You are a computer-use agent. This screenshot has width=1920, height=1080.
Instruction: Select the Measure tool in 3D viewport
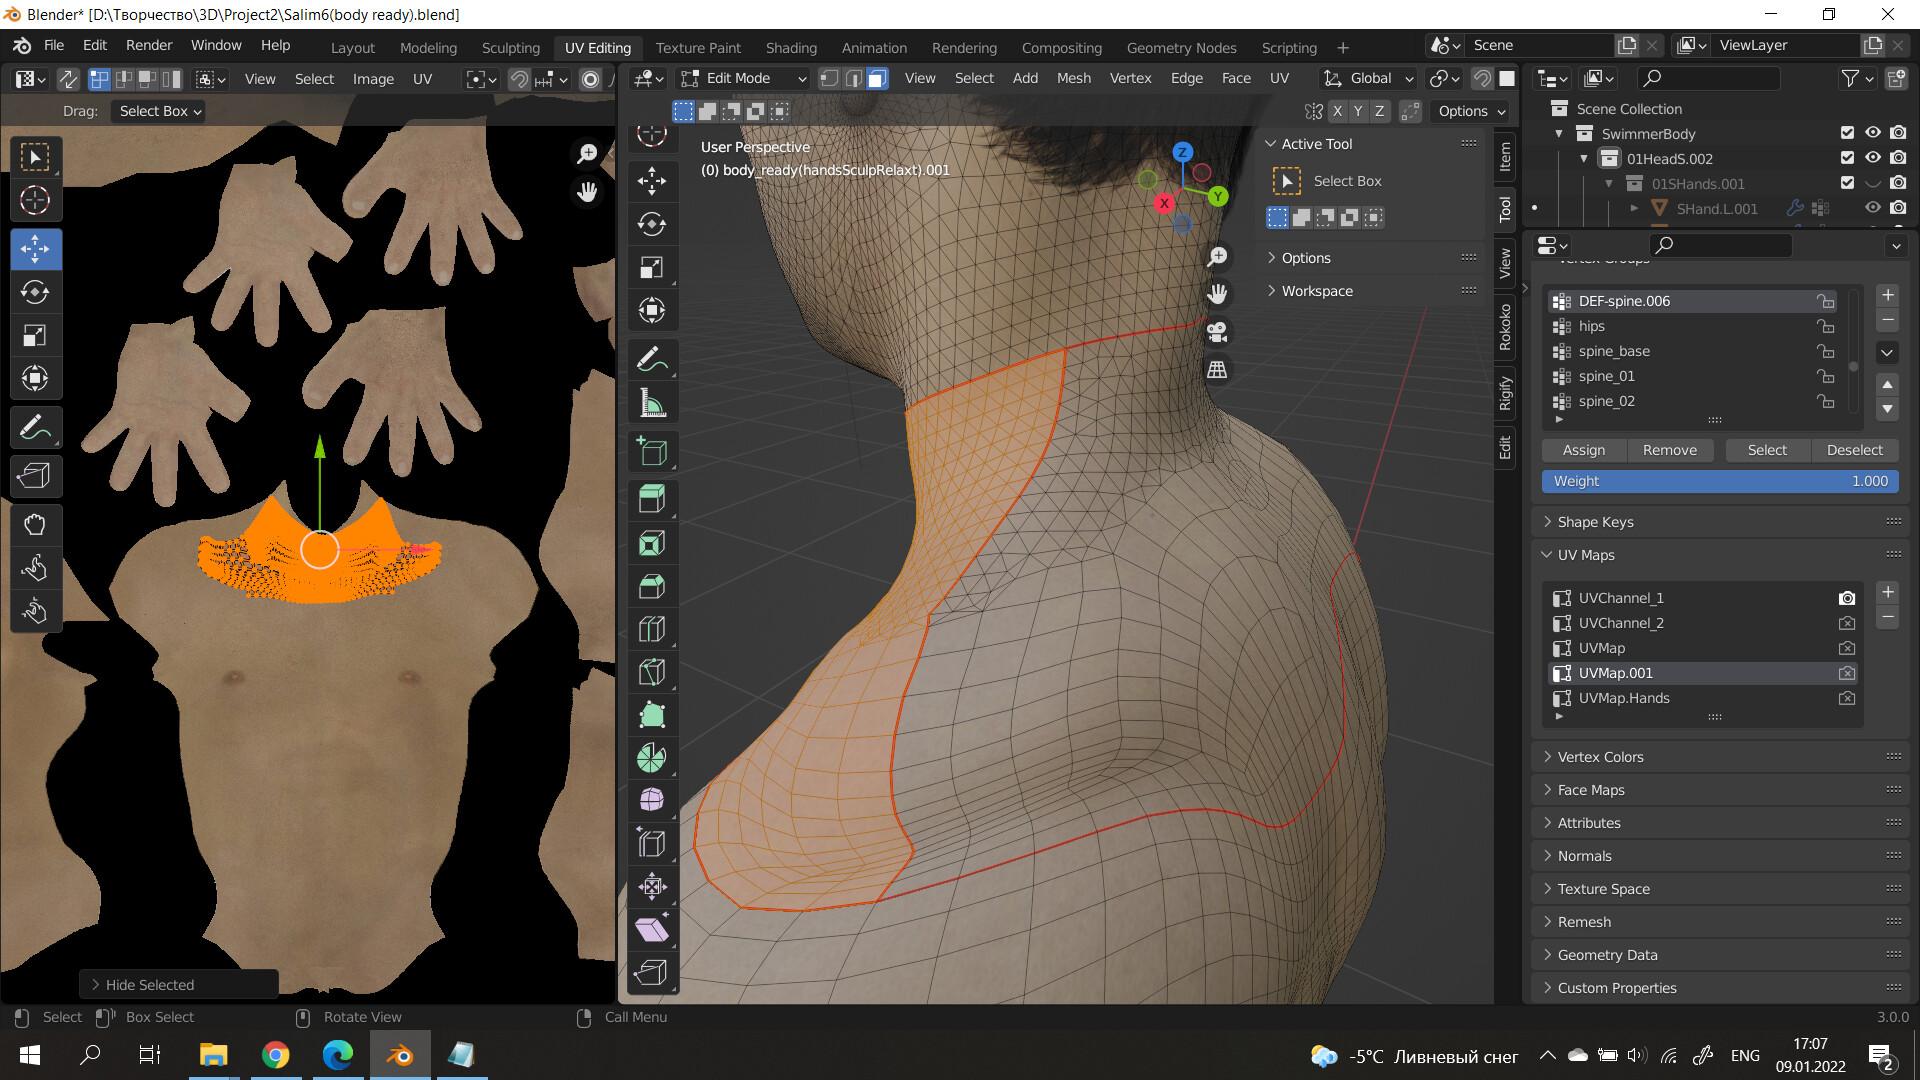pos(652,403)
